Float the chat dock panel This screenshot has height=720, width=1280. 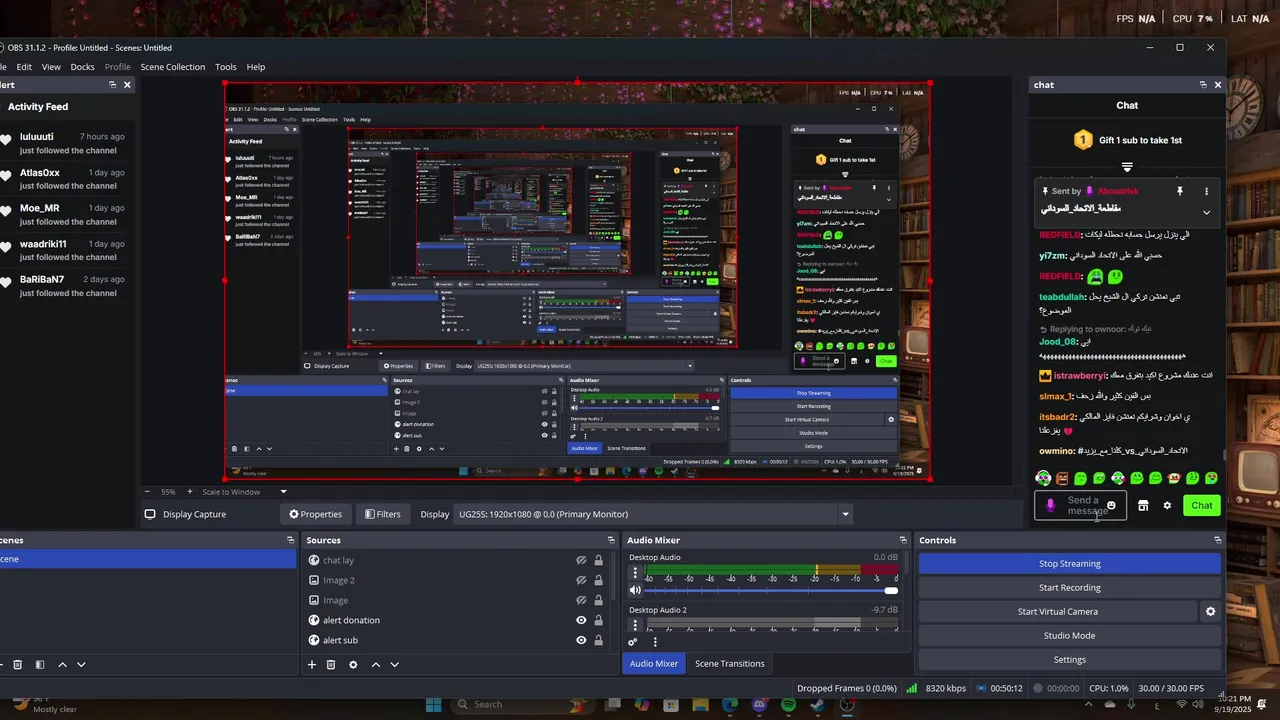coord(1202,85)
